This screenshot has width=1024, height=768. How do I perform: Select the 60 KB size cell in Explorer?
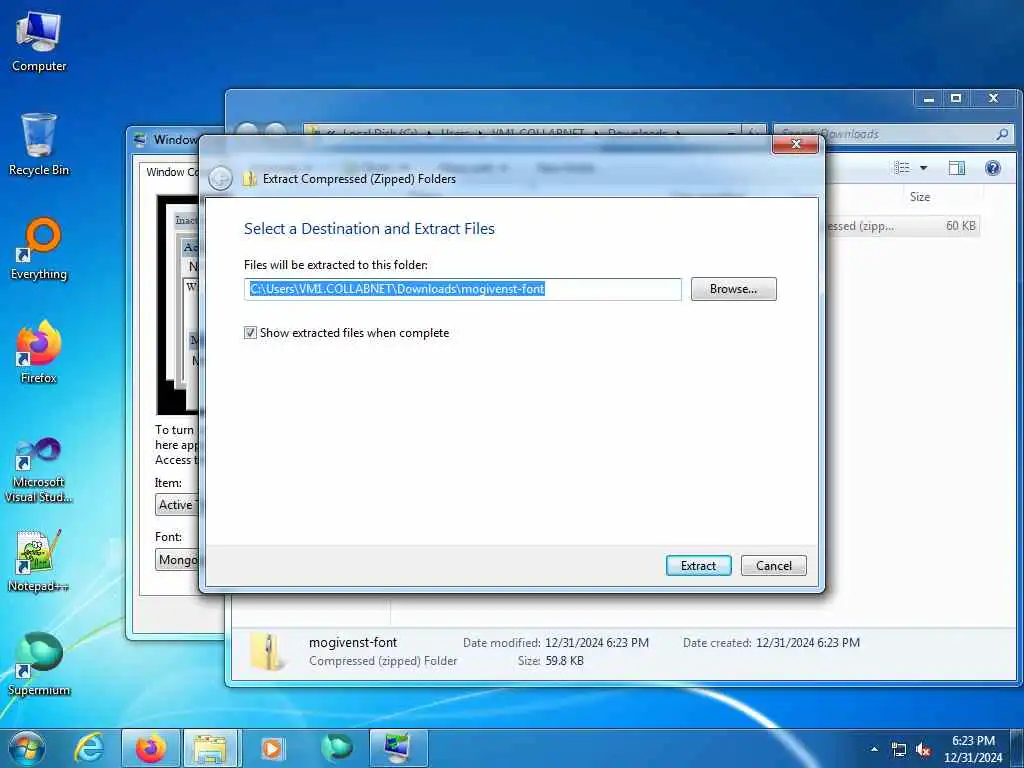click(x=960, y=226)
